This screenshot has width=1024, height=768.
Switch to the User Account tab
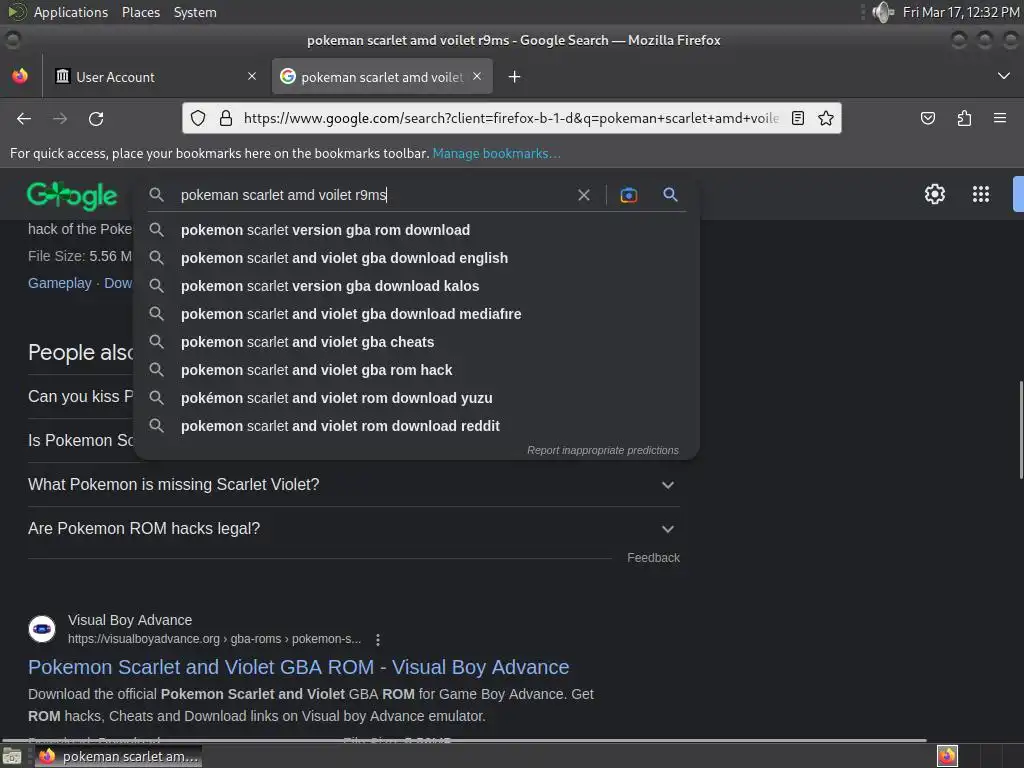155,76
